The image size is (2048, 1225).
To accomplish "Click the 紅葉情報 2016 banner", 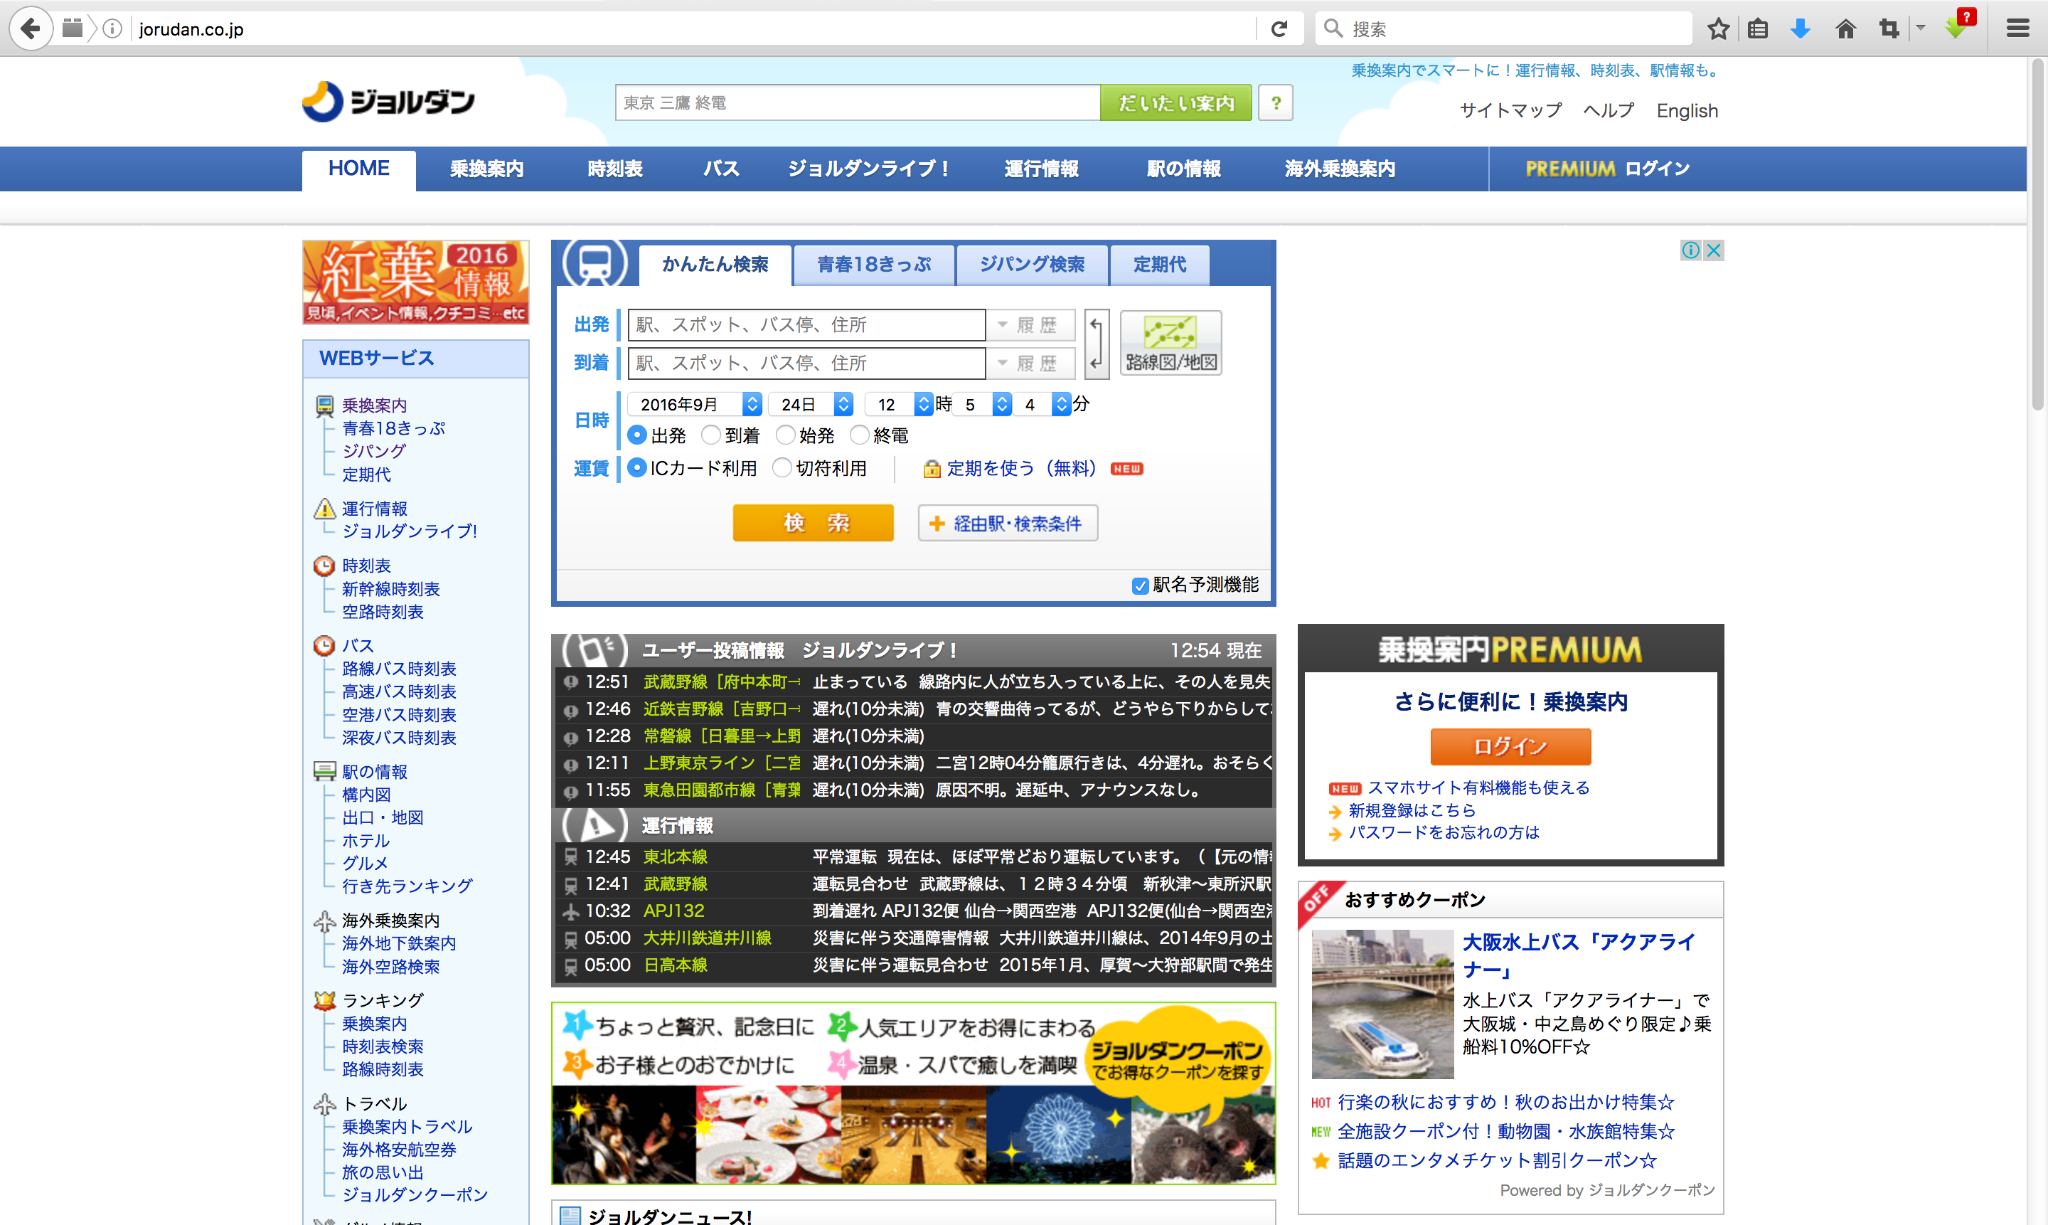I will [x=415, y=282].
